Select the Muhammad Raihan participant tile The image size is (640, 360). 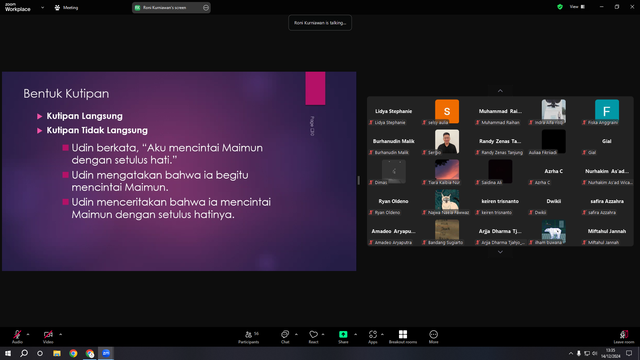(500, 111)
